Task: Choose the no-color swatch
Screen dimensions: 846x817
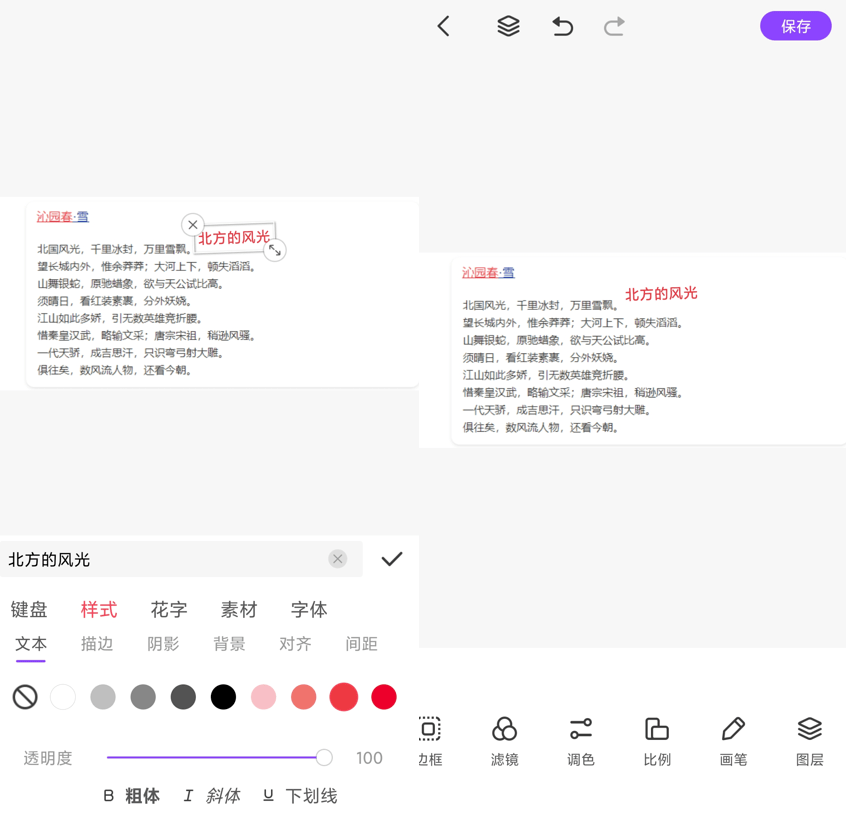Action: [x=25, y=697]
